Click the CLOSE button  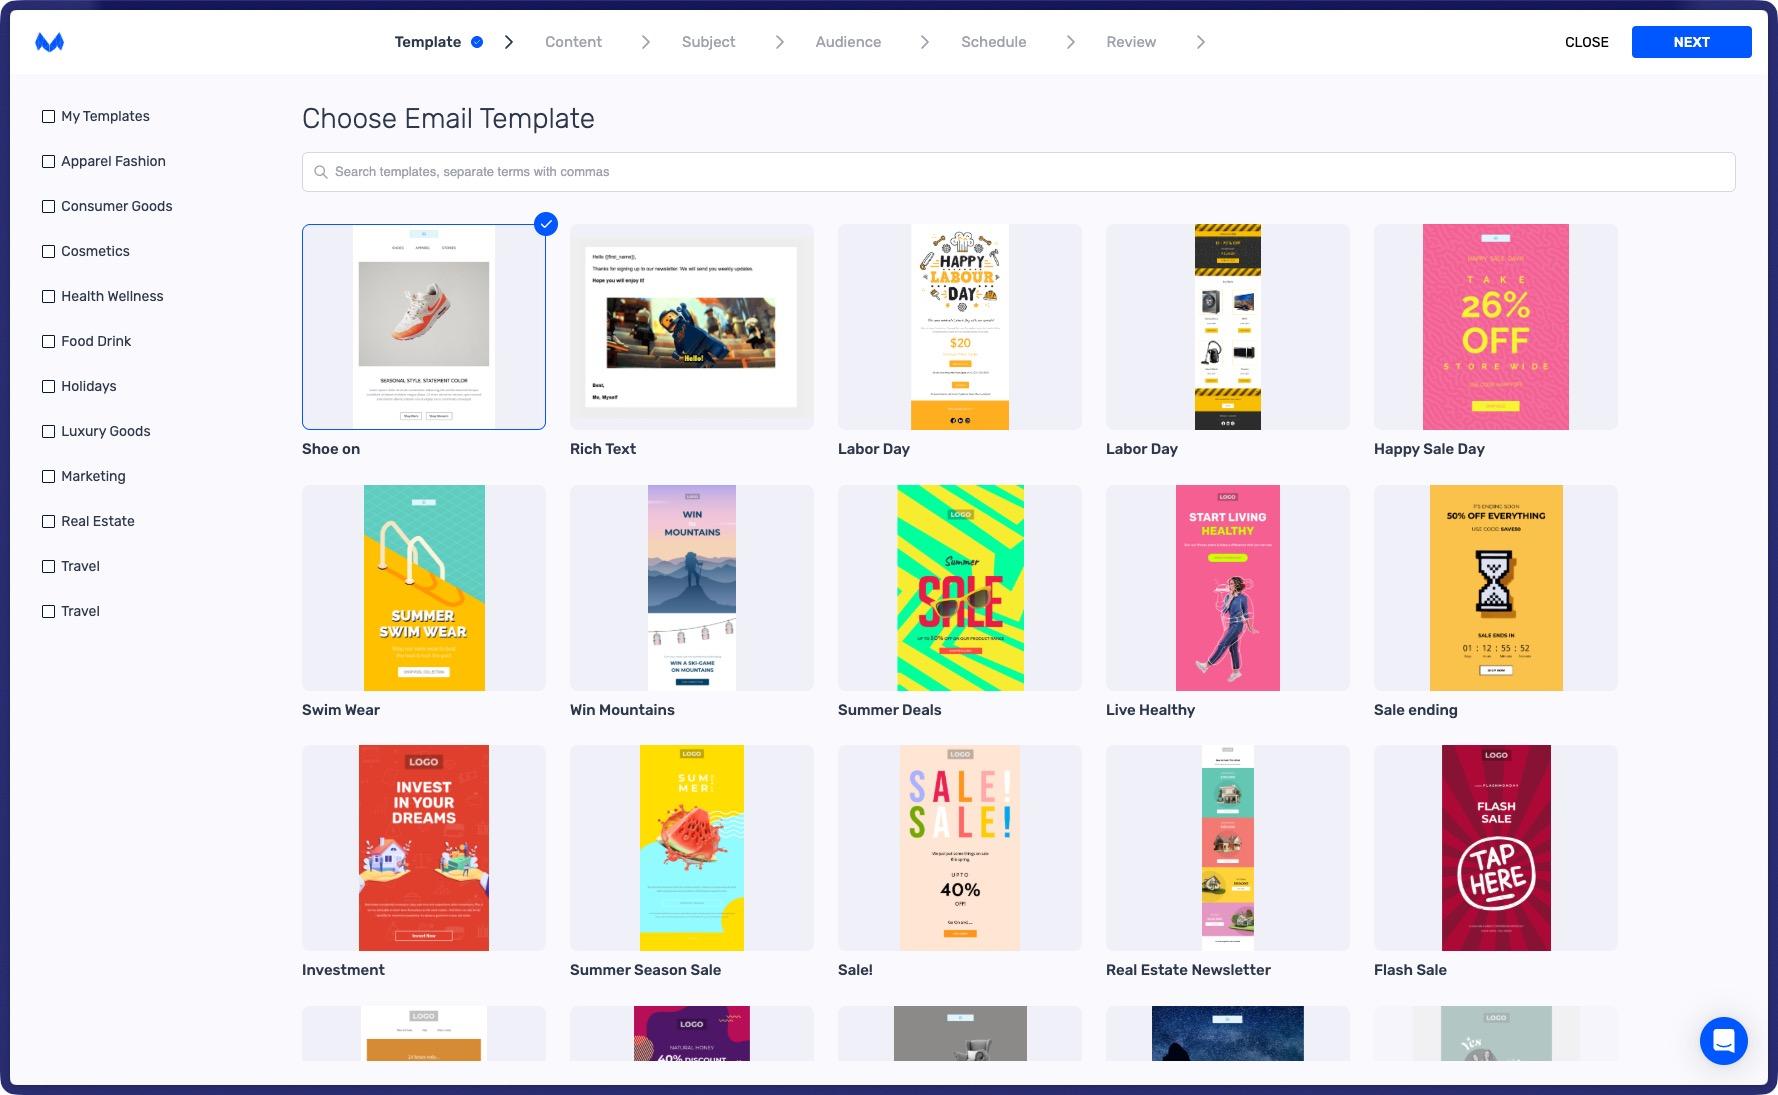(1586, 42)
